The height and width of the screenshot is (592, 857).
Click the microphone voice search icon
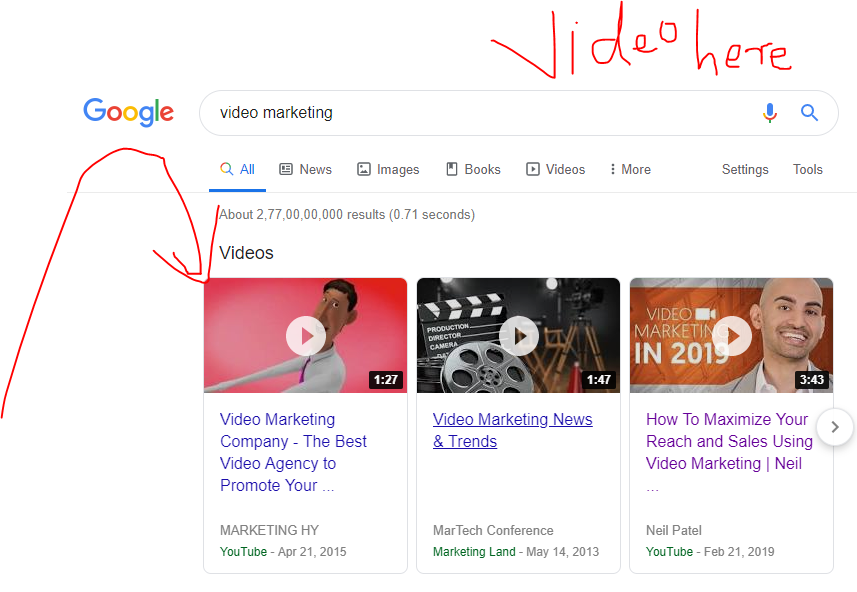point(769,113)
